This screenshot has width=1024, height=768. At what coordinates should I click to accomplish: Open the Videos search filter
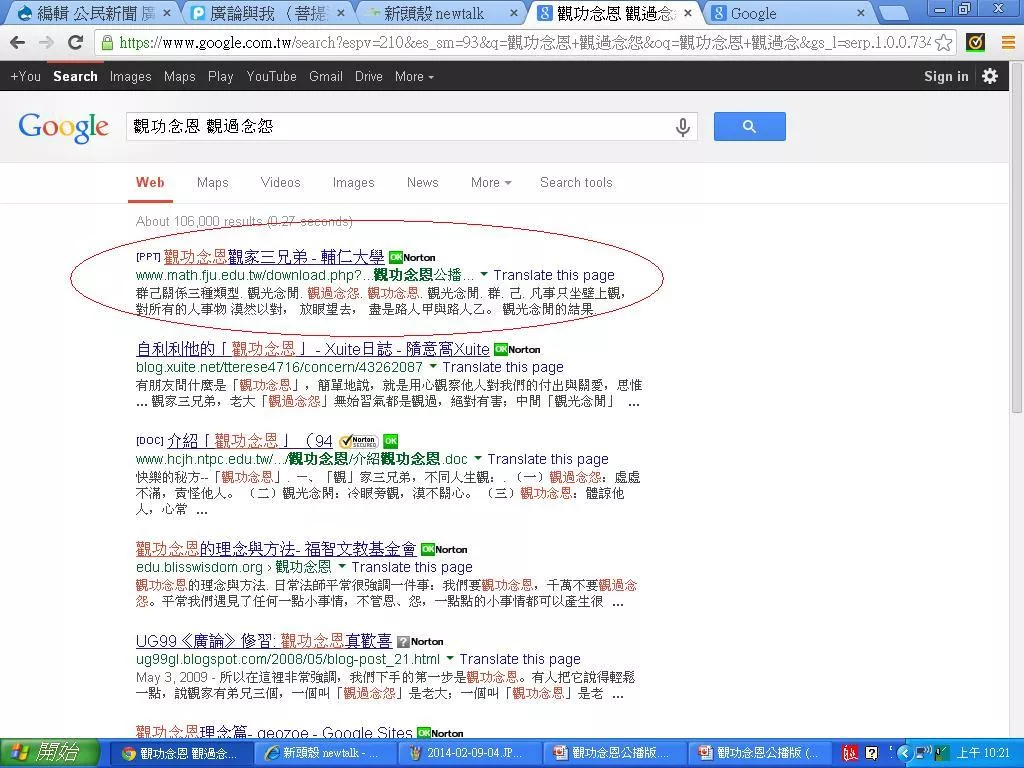coord(281,183)
